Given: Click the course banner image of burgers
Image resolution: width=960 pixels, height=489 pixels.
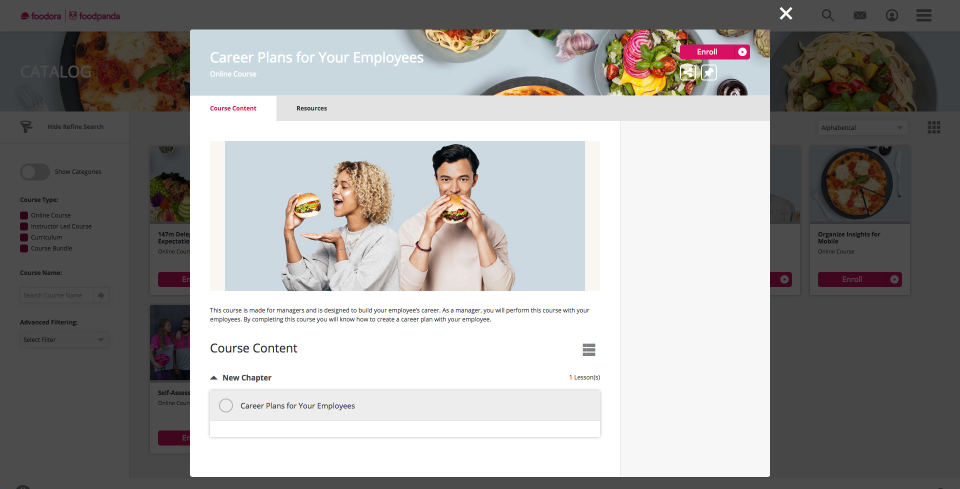Looking at the screenshot, I should (x=405, y=216).
